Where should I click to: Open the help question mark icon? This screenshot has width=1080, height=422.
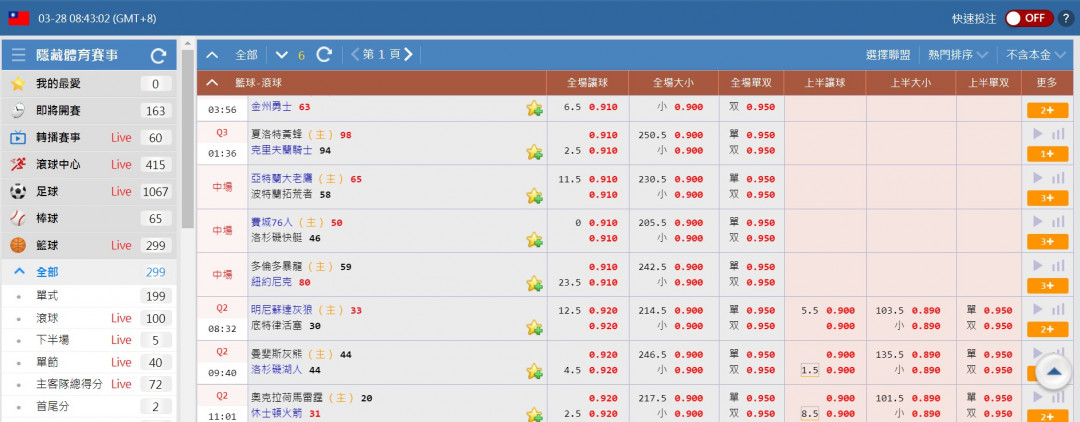[1065, 19]
